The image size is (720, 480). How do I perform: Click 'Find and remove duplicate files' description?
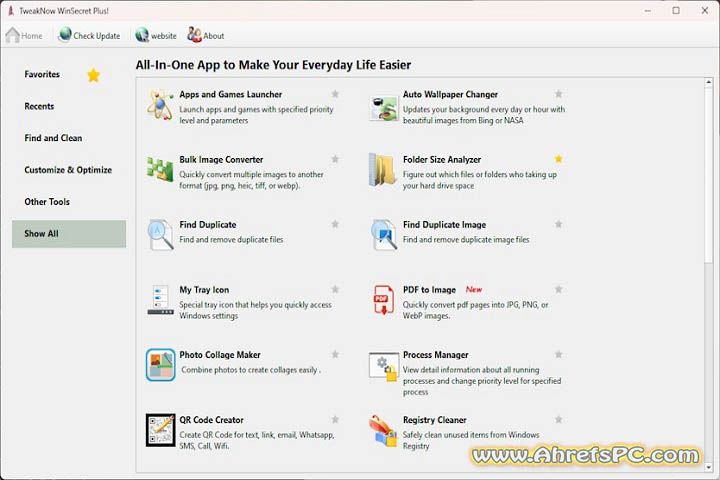[x=231, y=240]
